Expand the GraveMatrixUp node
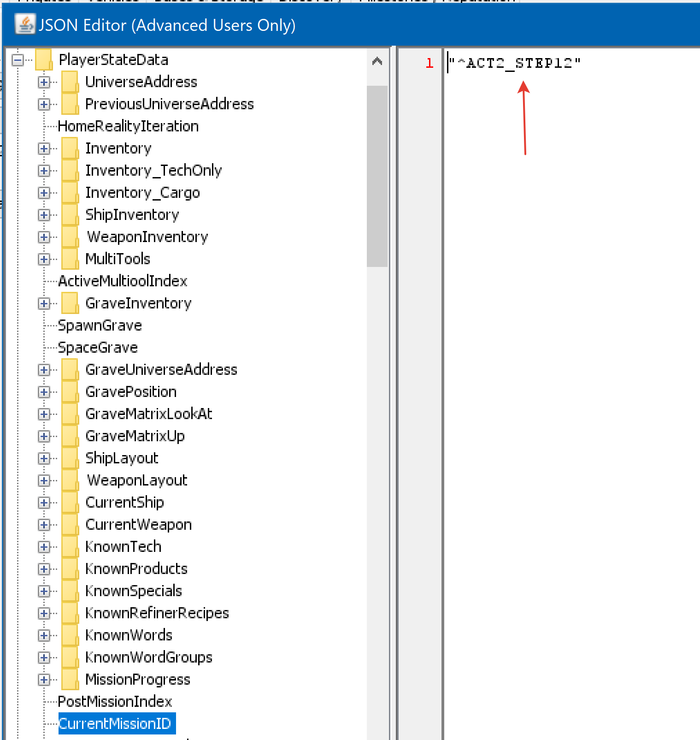The image size is (700, 740). (44, 436)
